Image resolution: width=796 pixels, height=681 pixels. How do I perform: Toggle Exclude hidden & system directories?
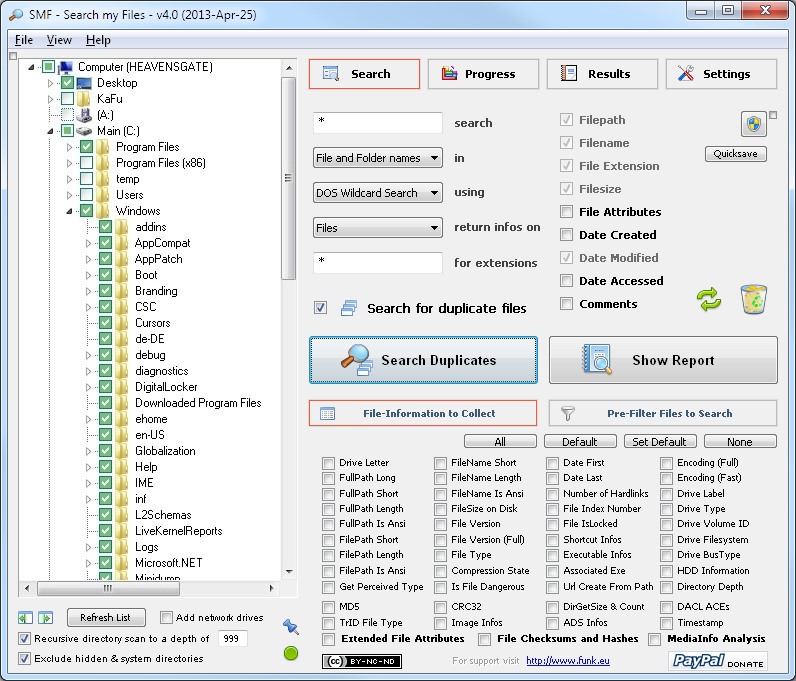tap(24, 659)
